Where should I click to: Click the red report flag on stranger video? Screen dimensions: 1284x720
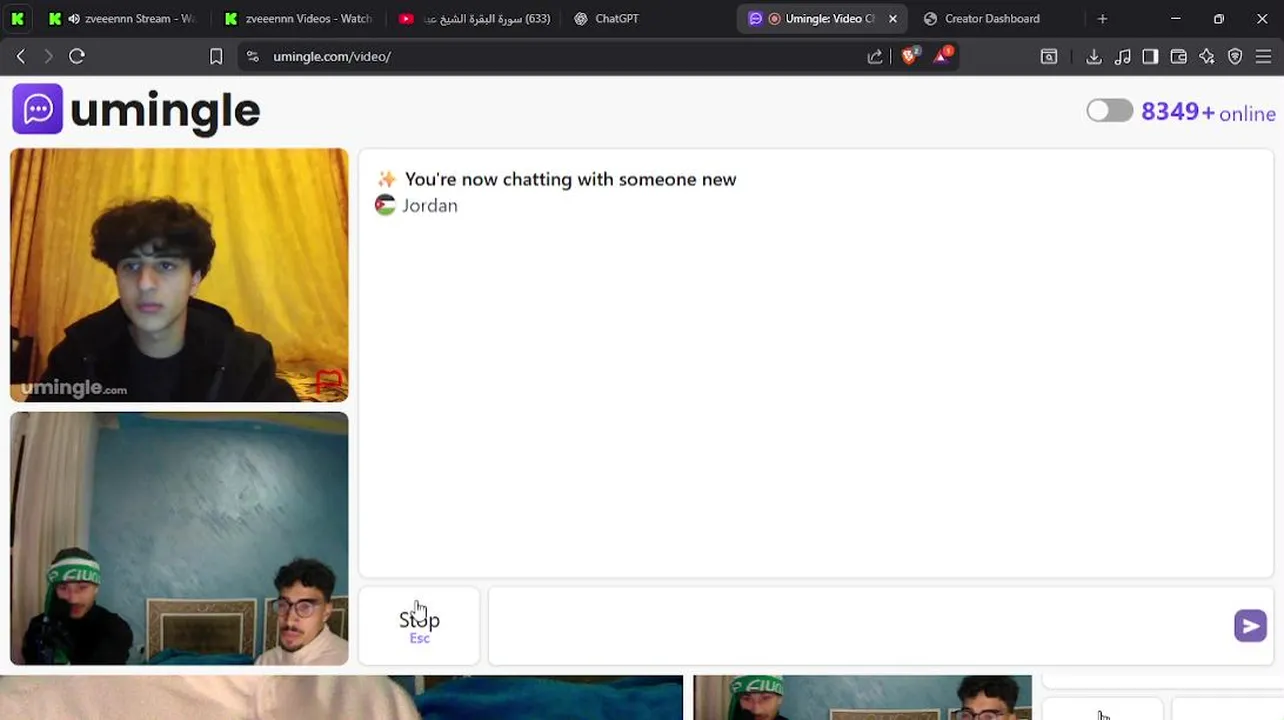[x=329, y=381]
